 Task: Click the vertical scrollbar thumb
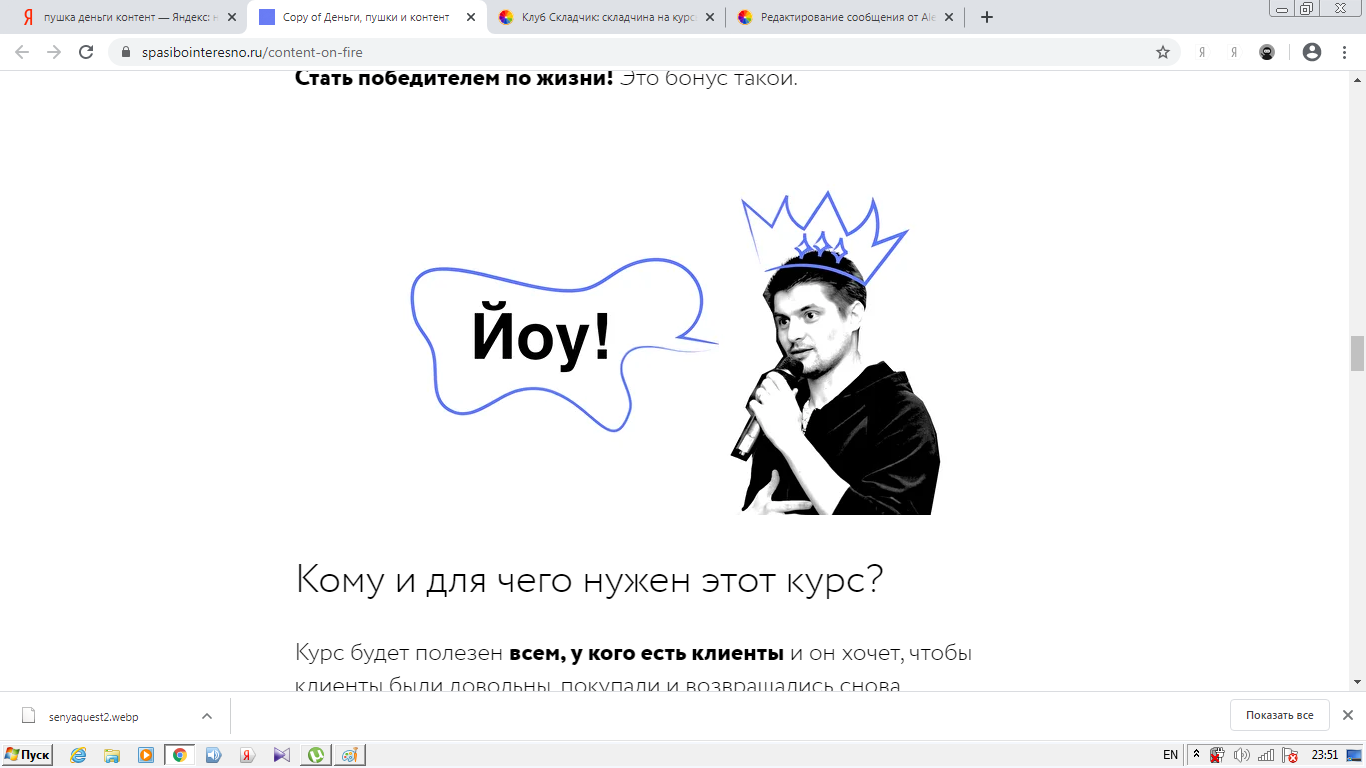[1357, 354]
